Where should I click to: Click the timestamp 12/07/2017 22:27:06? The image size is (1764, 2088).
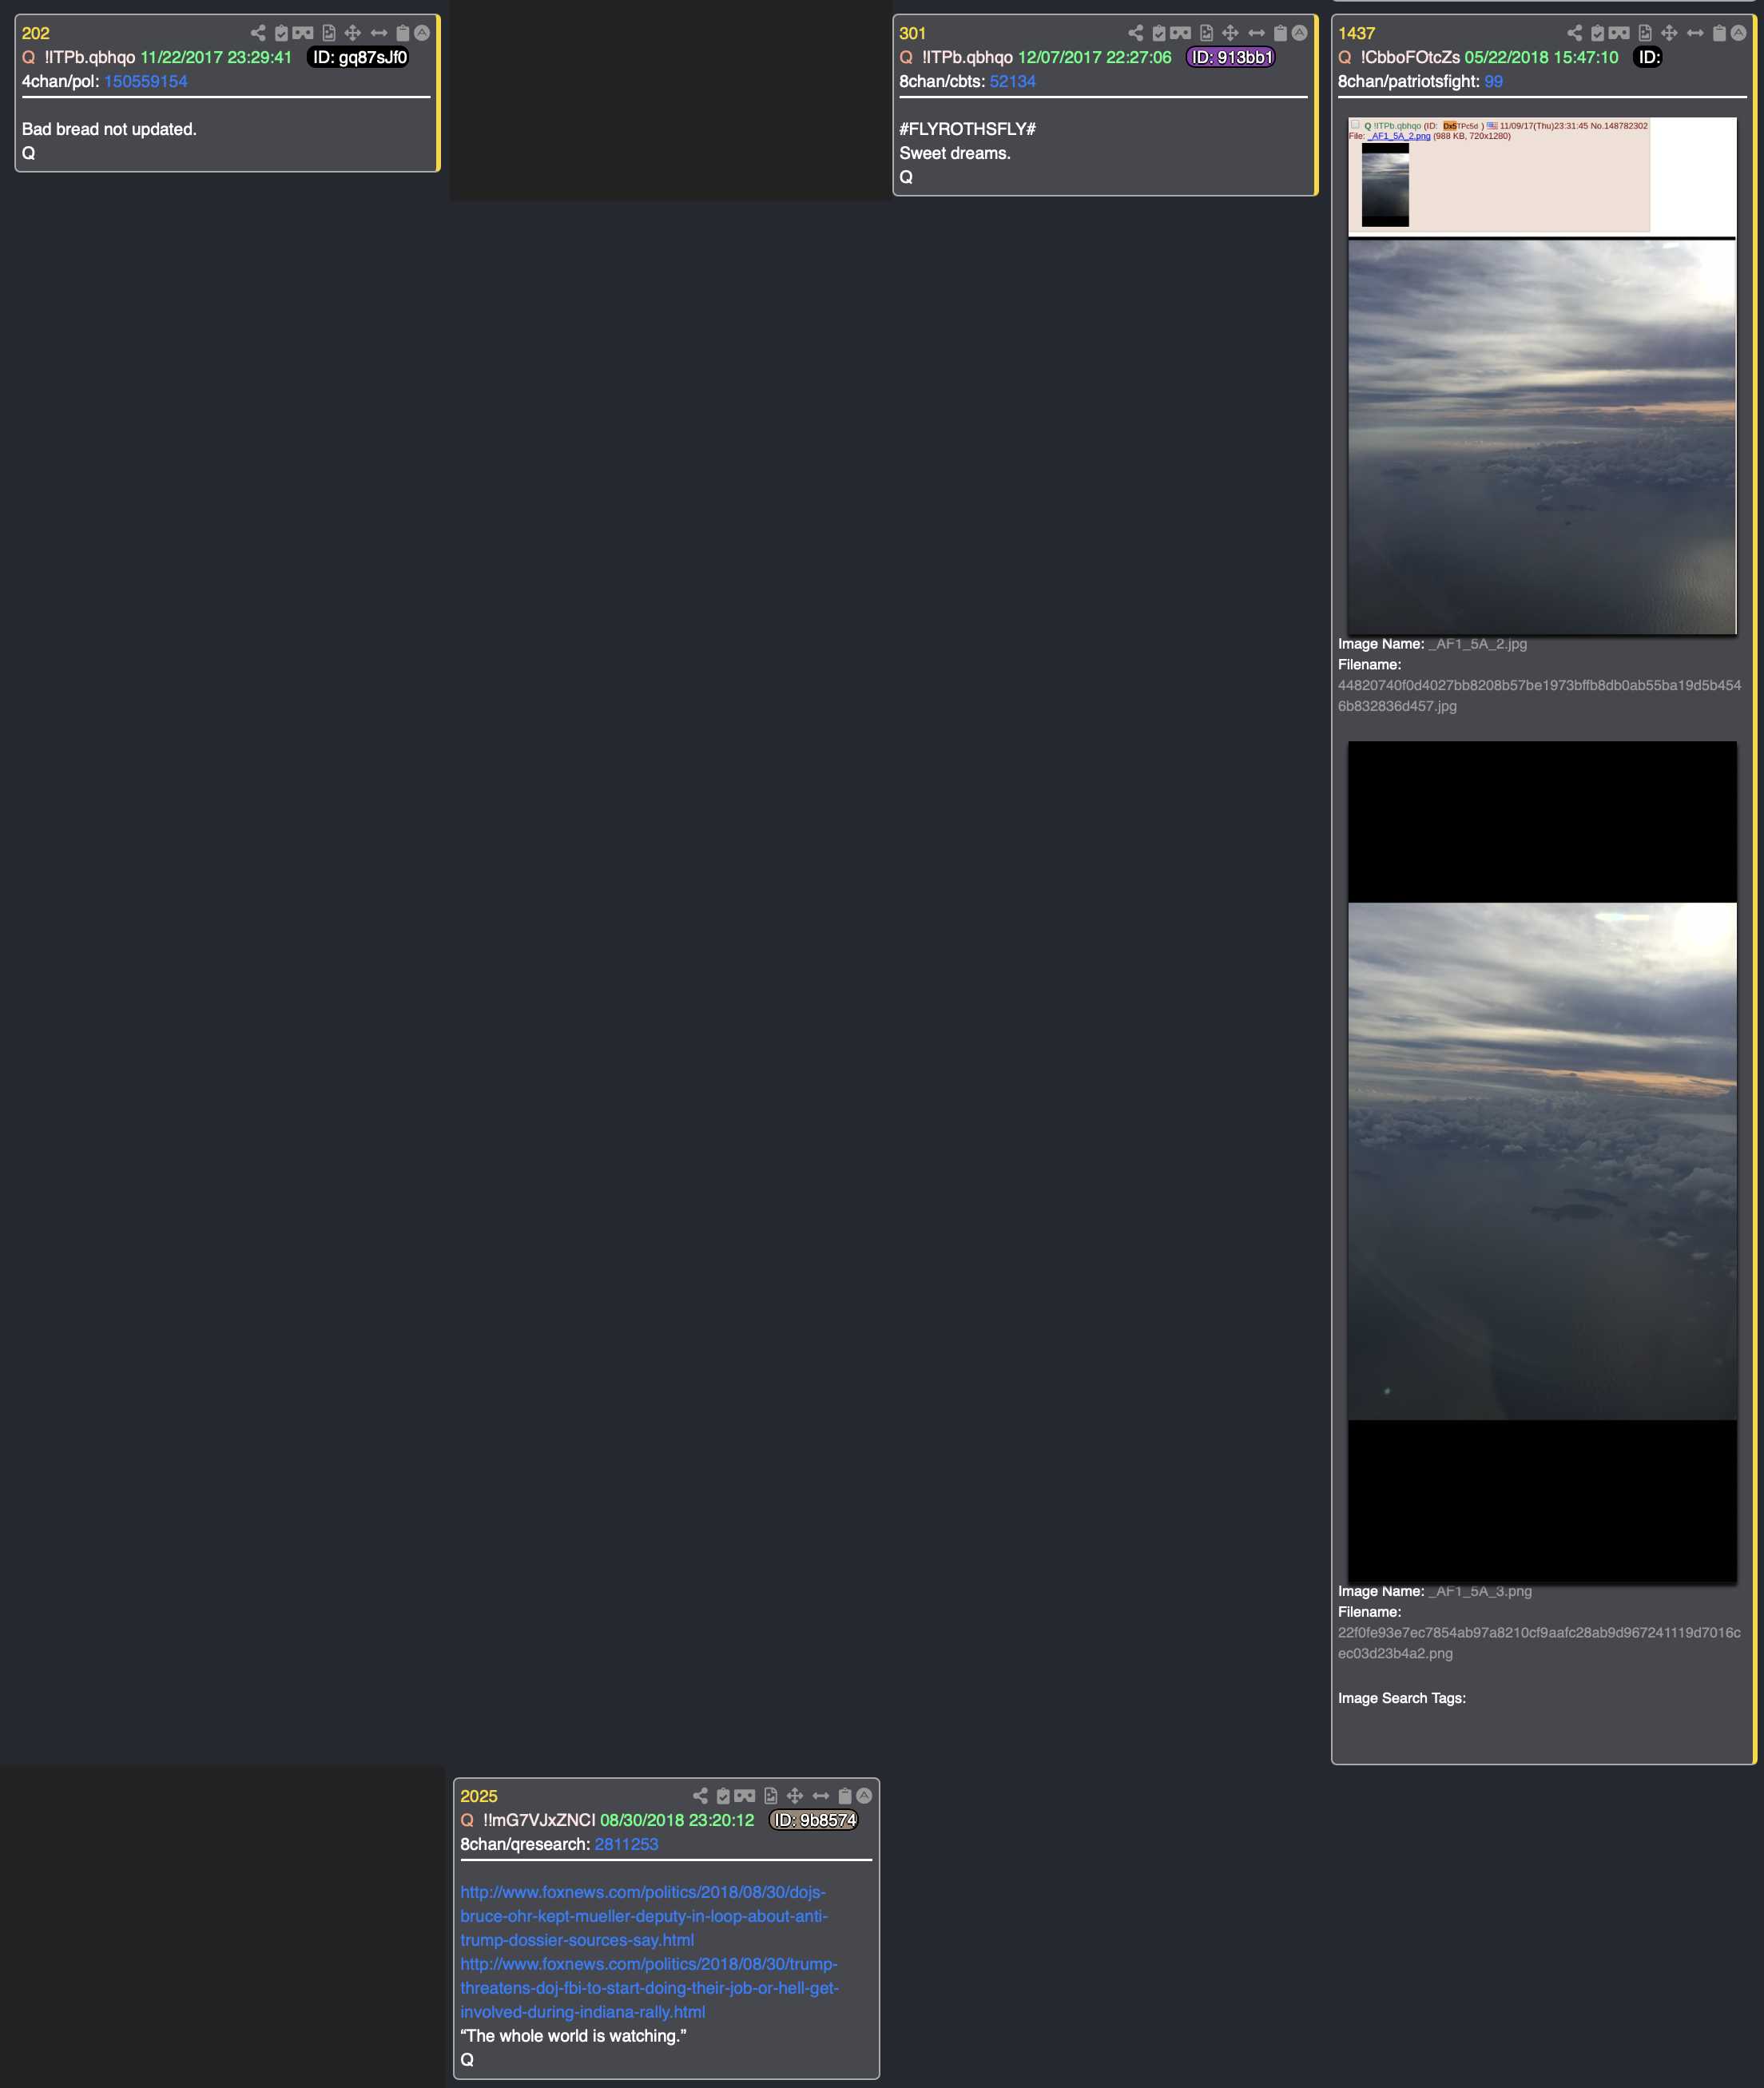click(1094, 57)
